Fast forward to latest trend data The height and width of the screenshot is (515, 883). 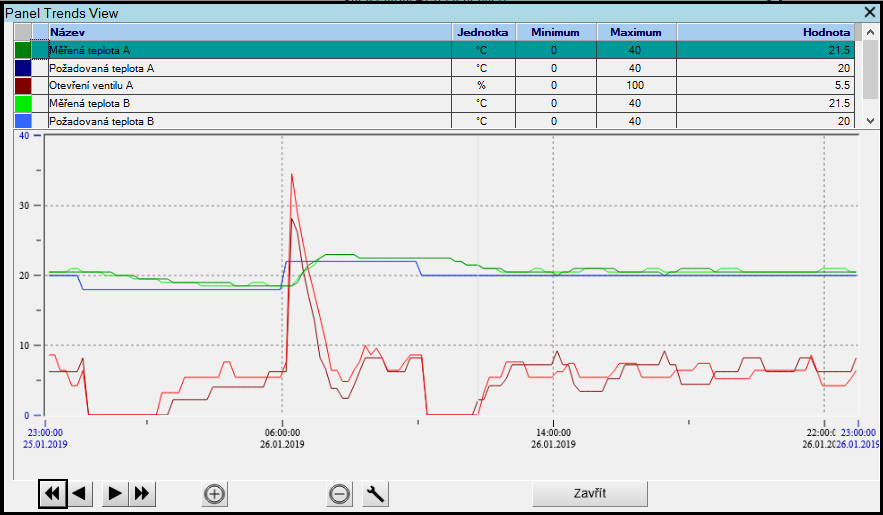142,493
